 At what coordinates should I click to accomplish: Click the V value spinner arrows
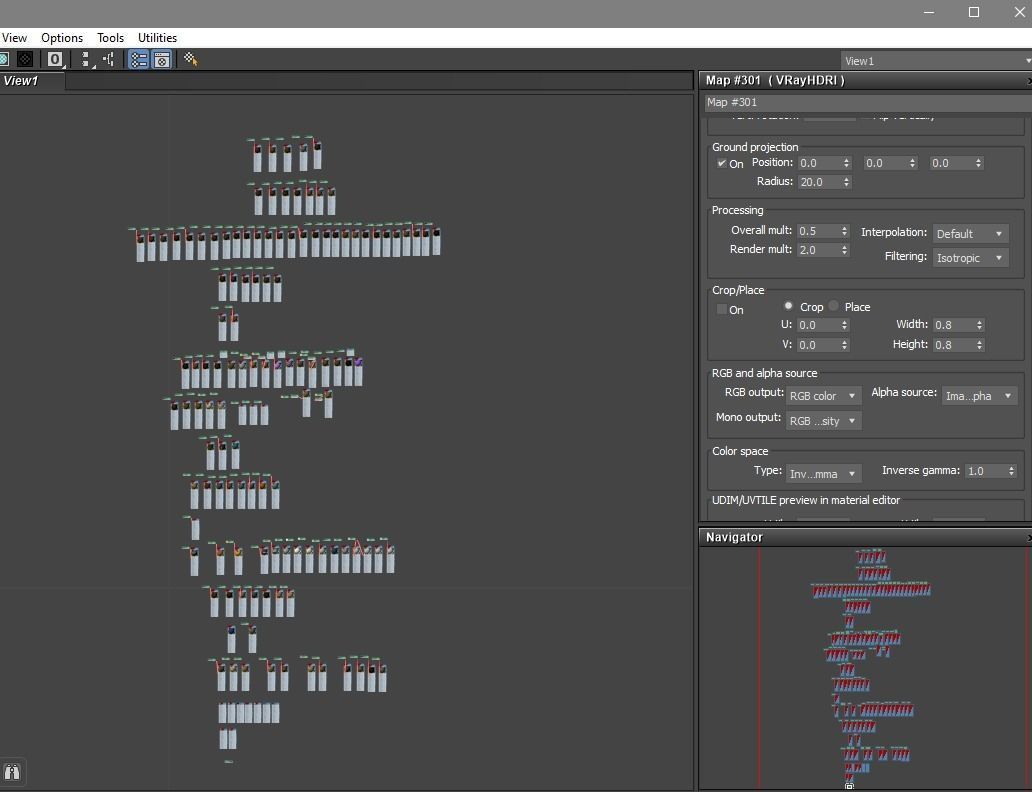[844, 345]
